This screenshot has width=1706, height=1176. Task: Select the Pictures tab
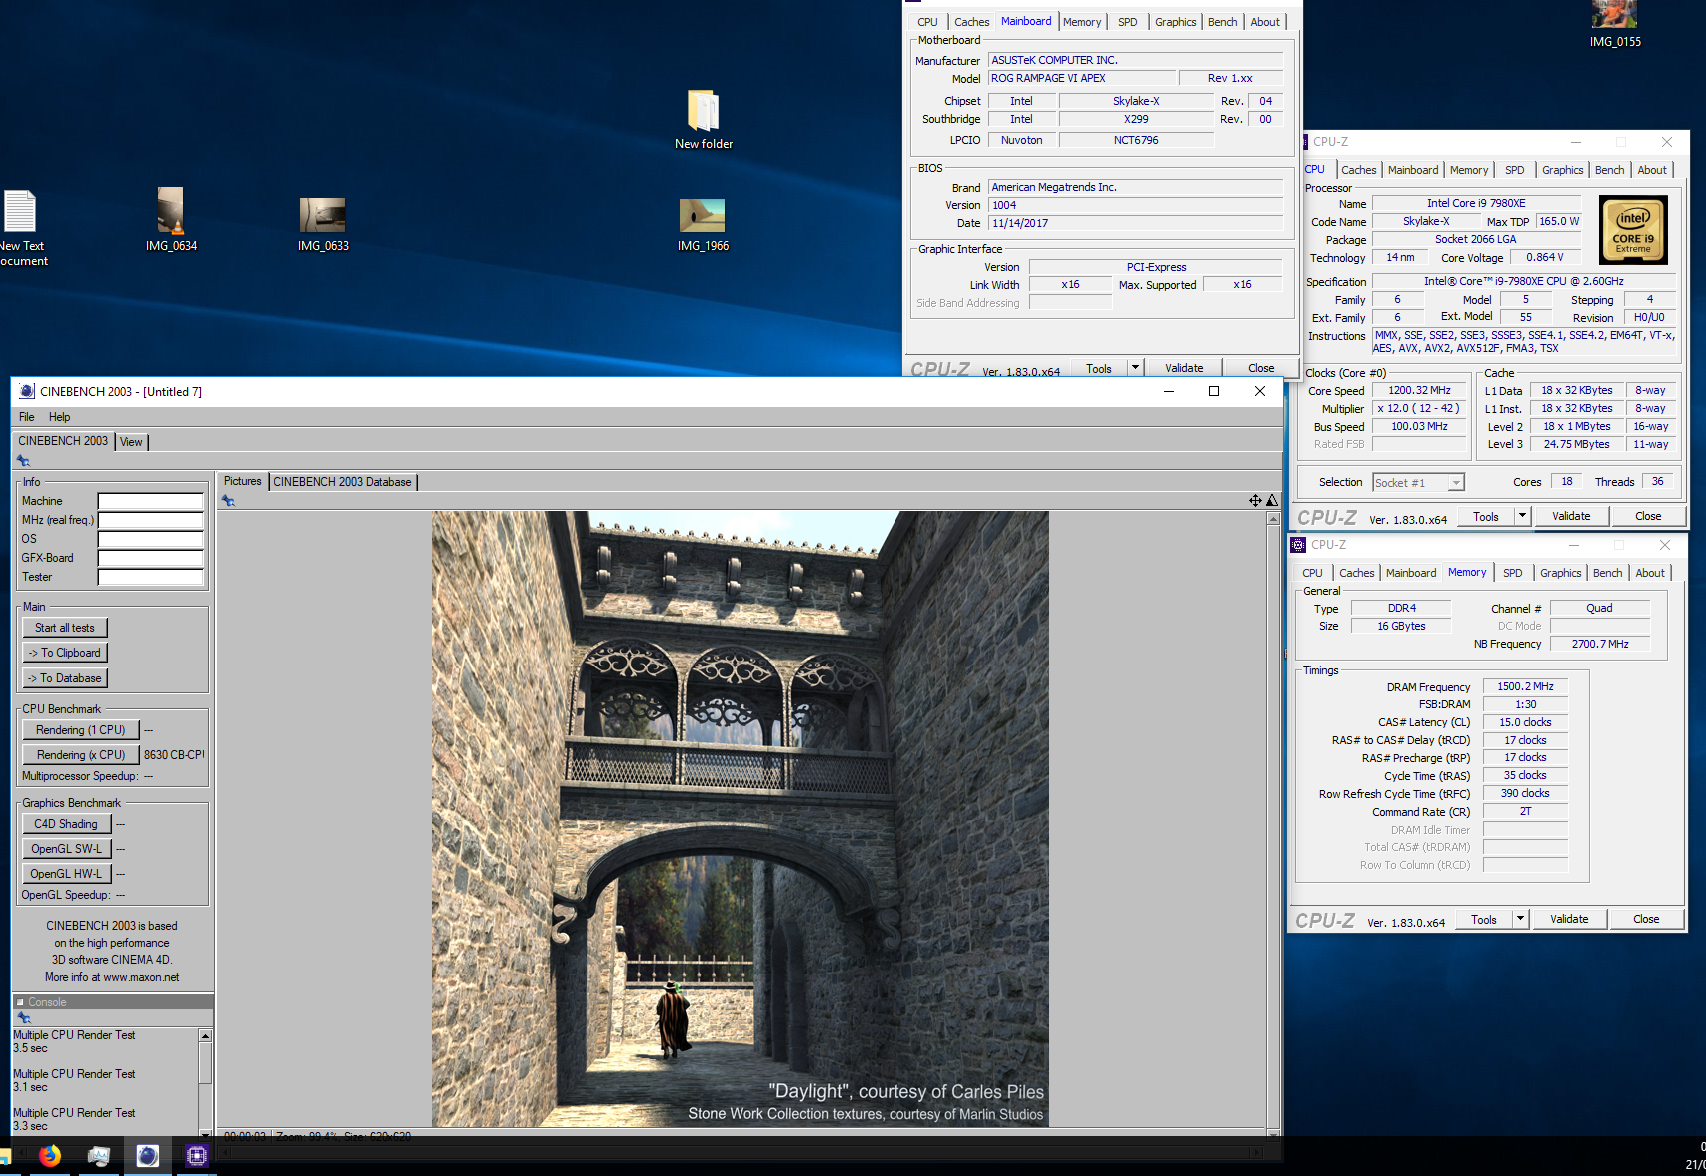(242, 481)
